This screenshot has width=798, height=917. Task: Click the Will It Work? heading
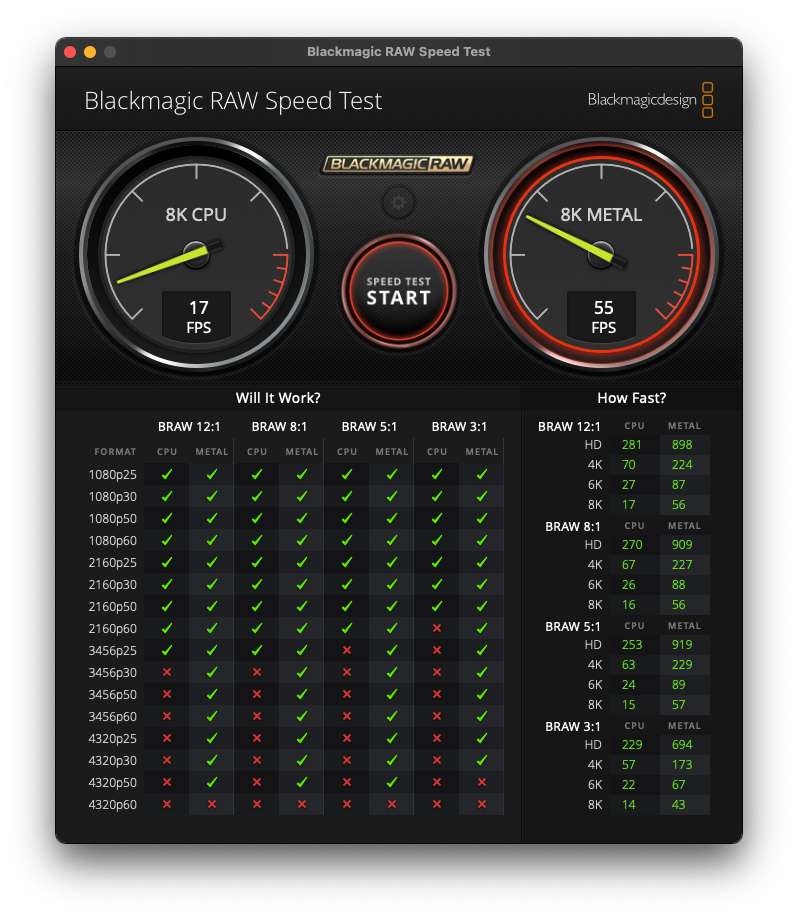pyautogui.click(x=278, y=398)
